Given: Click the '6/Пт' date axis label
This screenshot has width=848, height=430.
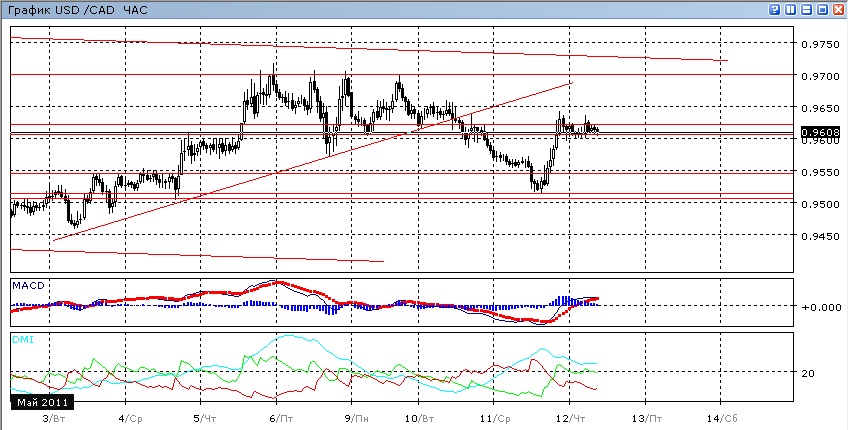Looking at the screenshot, I should pos(279,418).
